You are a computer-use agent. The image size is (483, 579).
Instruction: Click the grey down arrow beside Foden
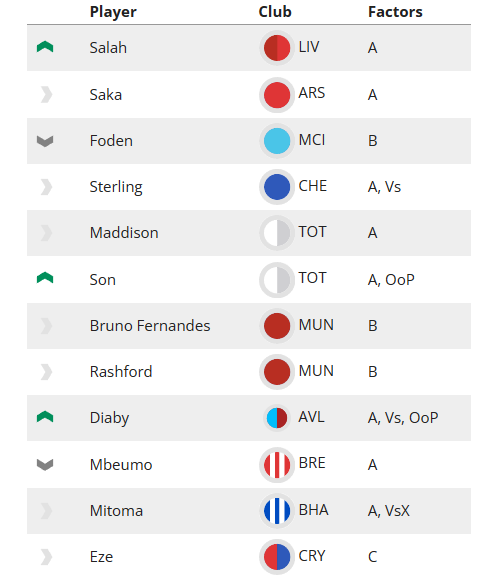[x=45, y=141]
